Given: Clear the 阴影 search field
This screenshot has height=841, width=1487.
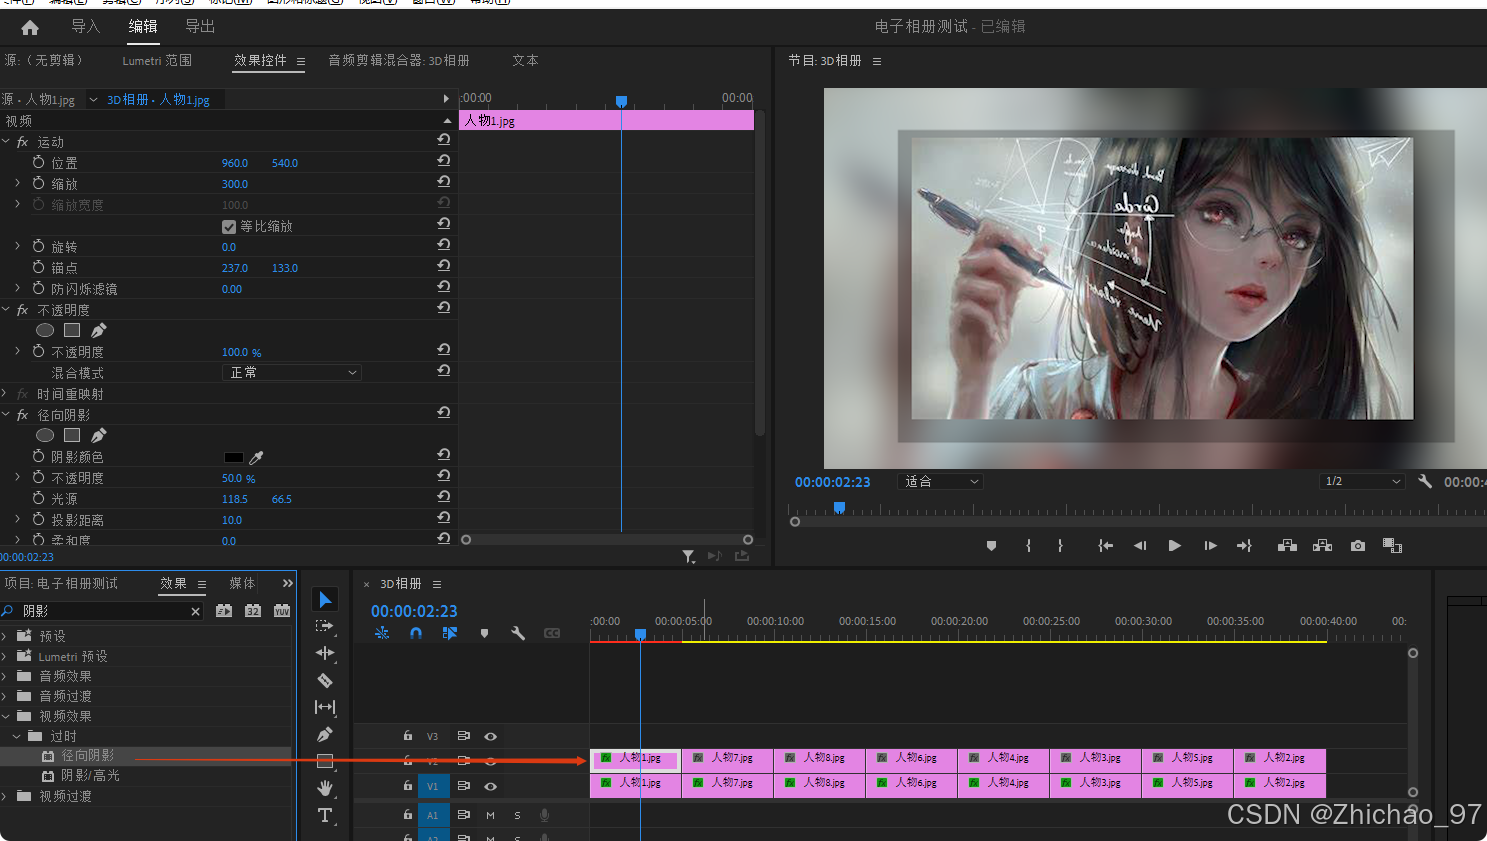Looking at the screenshot, I should 195,611.
